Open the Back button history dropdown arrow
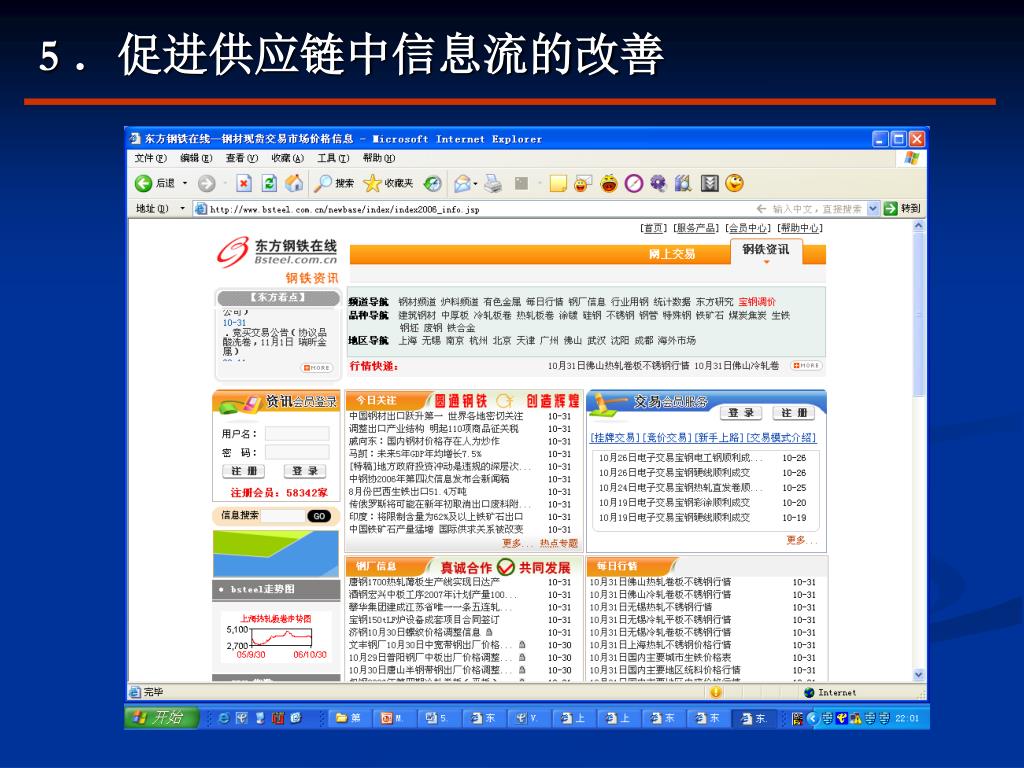Image resolution: width=1024 pixels, height=768 pixels. 185,184
